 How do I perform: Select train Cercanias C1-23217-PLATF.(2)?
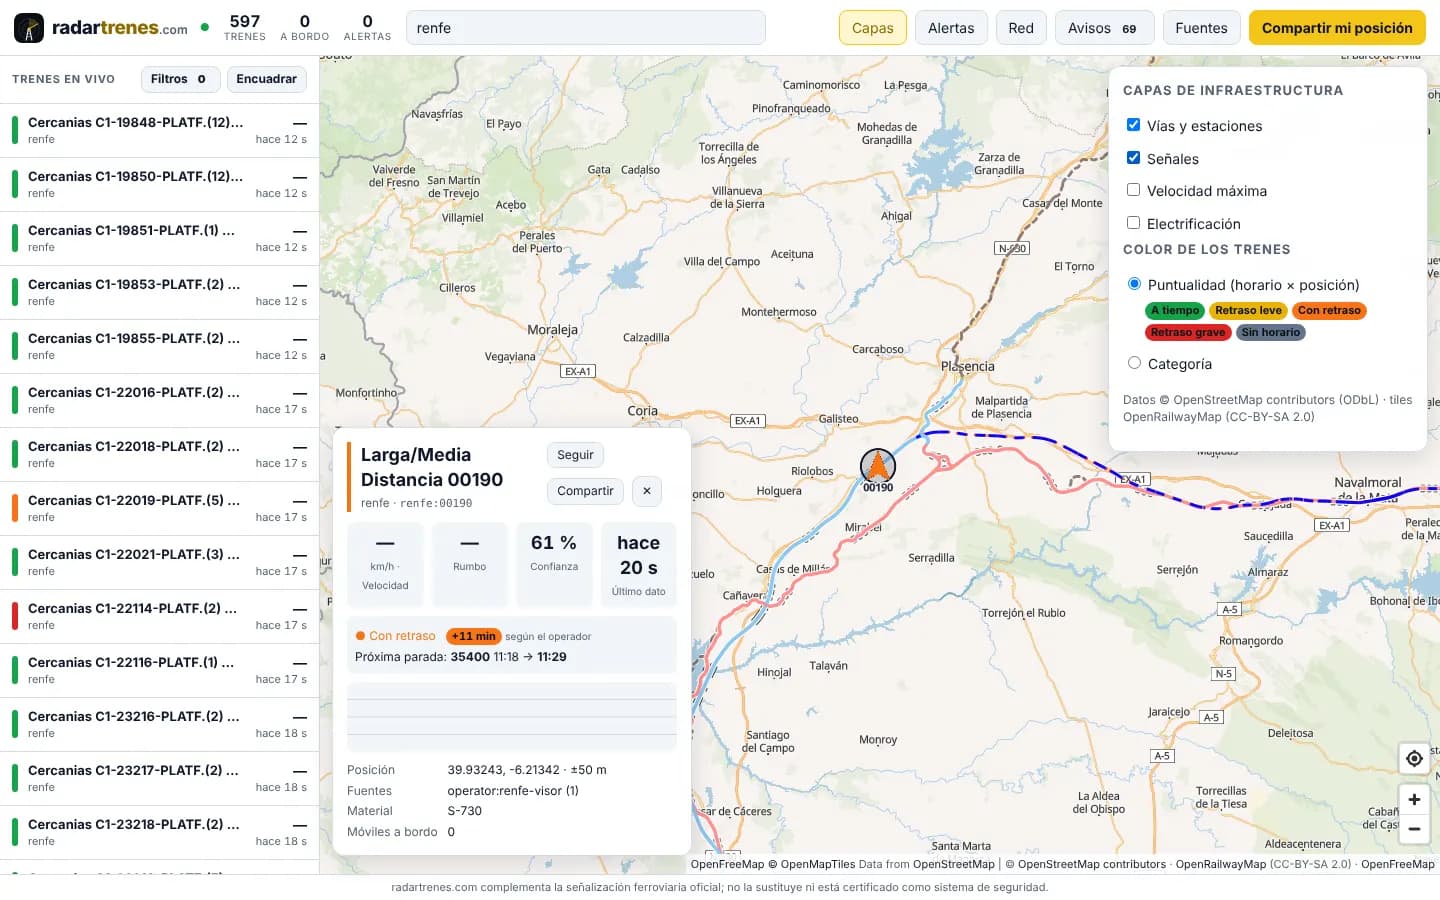coord(160,779)
